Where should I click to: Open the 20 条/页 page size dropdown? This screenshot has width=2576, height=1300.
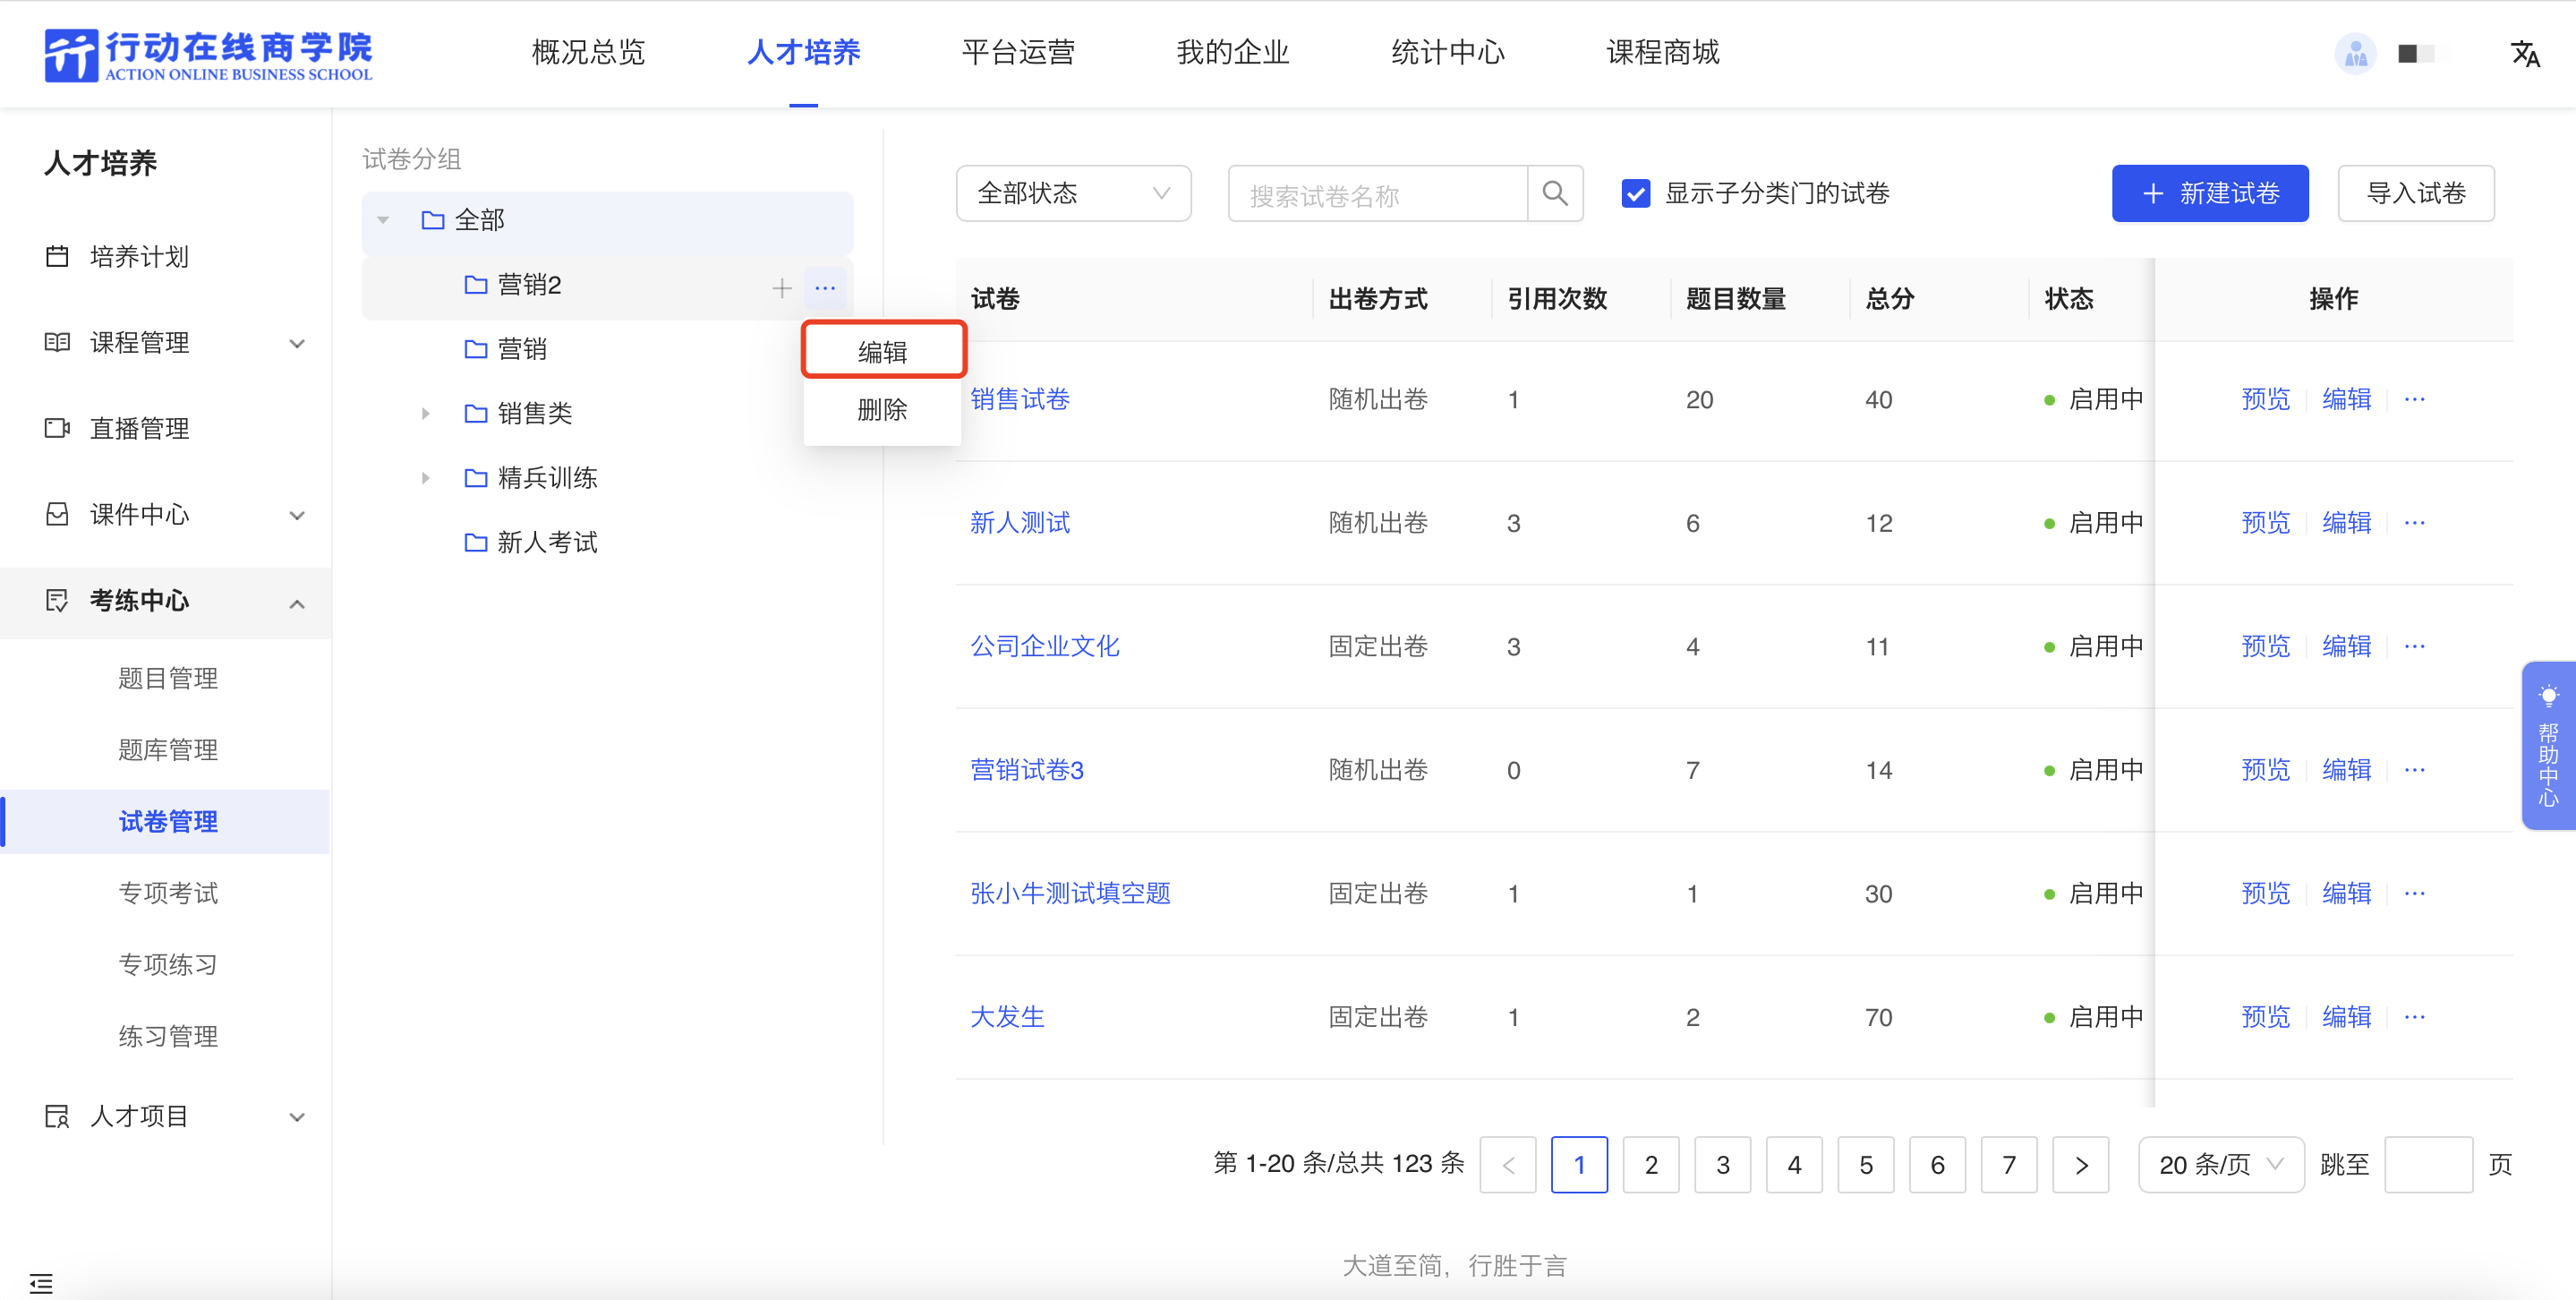click(2220, 1165)
